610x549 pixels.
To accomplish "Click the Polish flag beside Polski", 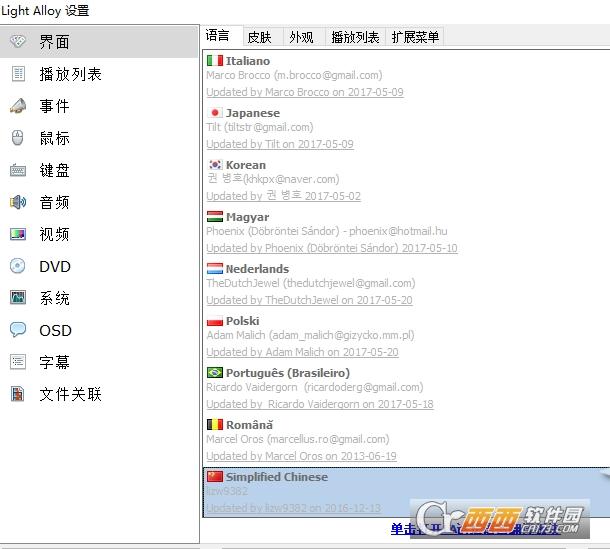I will pos(215,321).
